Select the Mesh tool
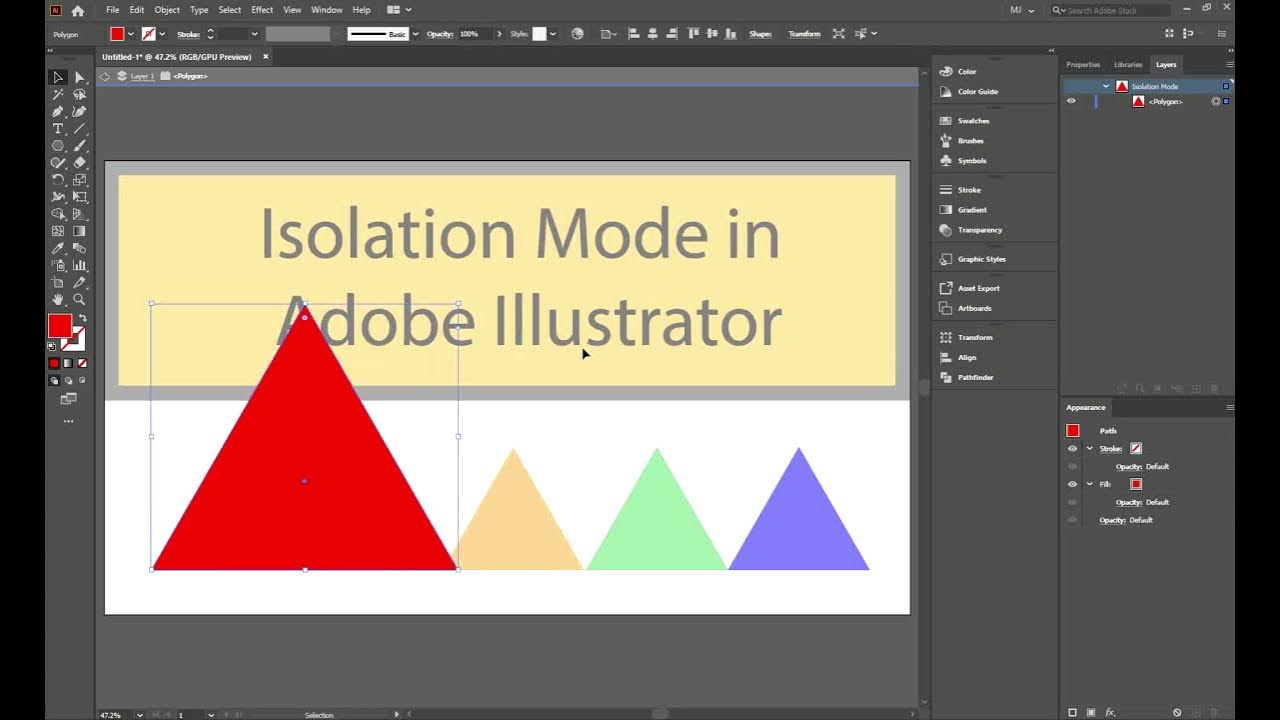 pos(58,231)
